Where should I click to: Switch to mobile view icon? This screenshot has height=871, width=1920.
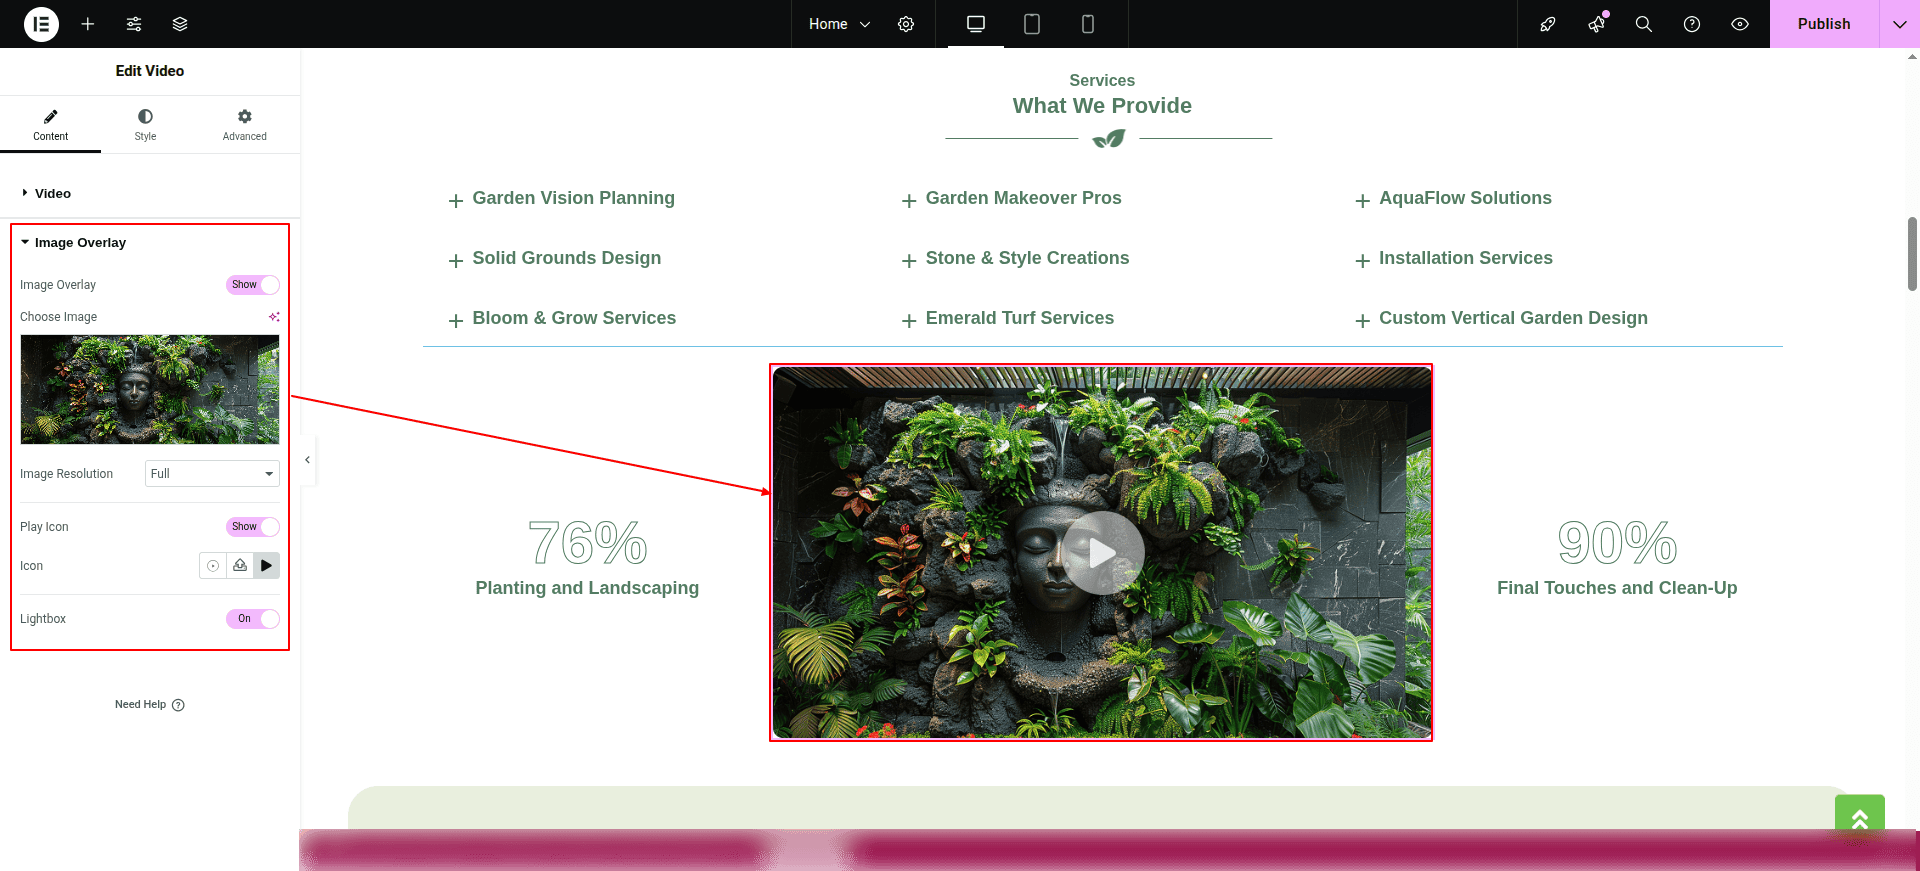[x=1088, y=24]
